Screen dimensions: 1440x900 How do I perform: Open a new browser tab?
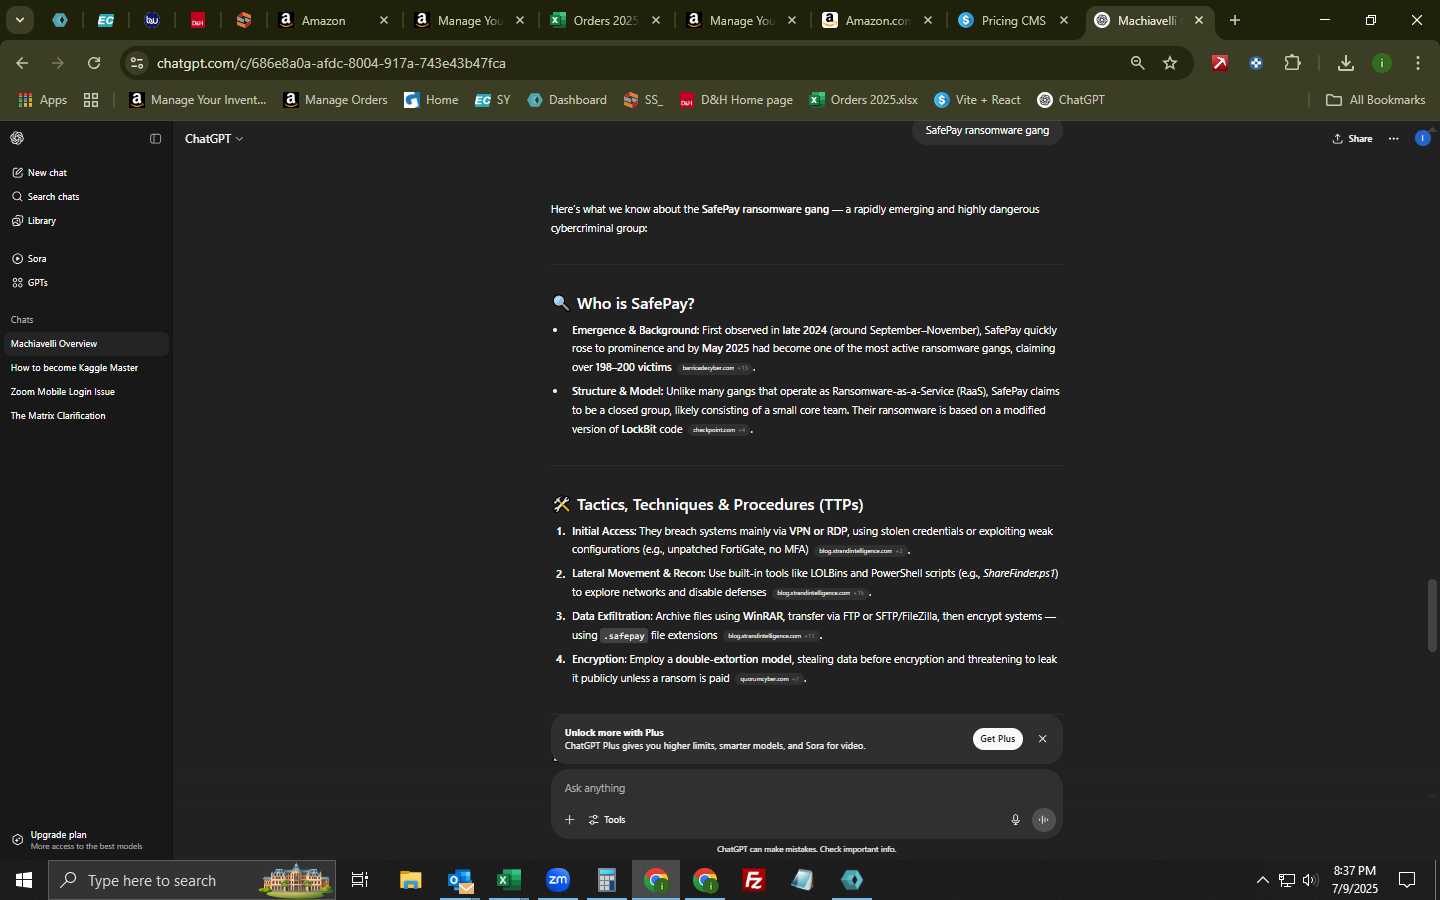pyautogui.click(x=1235, y=20)
